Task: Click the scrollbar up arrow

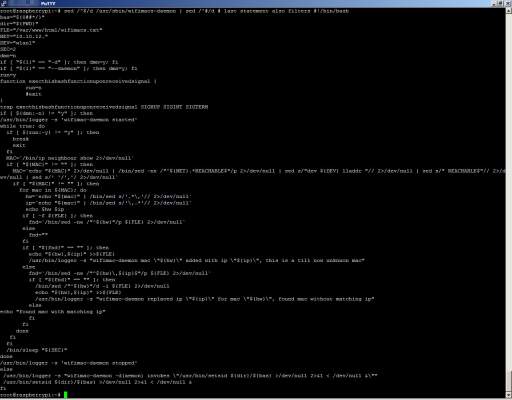Action: (x=509, y=10)
